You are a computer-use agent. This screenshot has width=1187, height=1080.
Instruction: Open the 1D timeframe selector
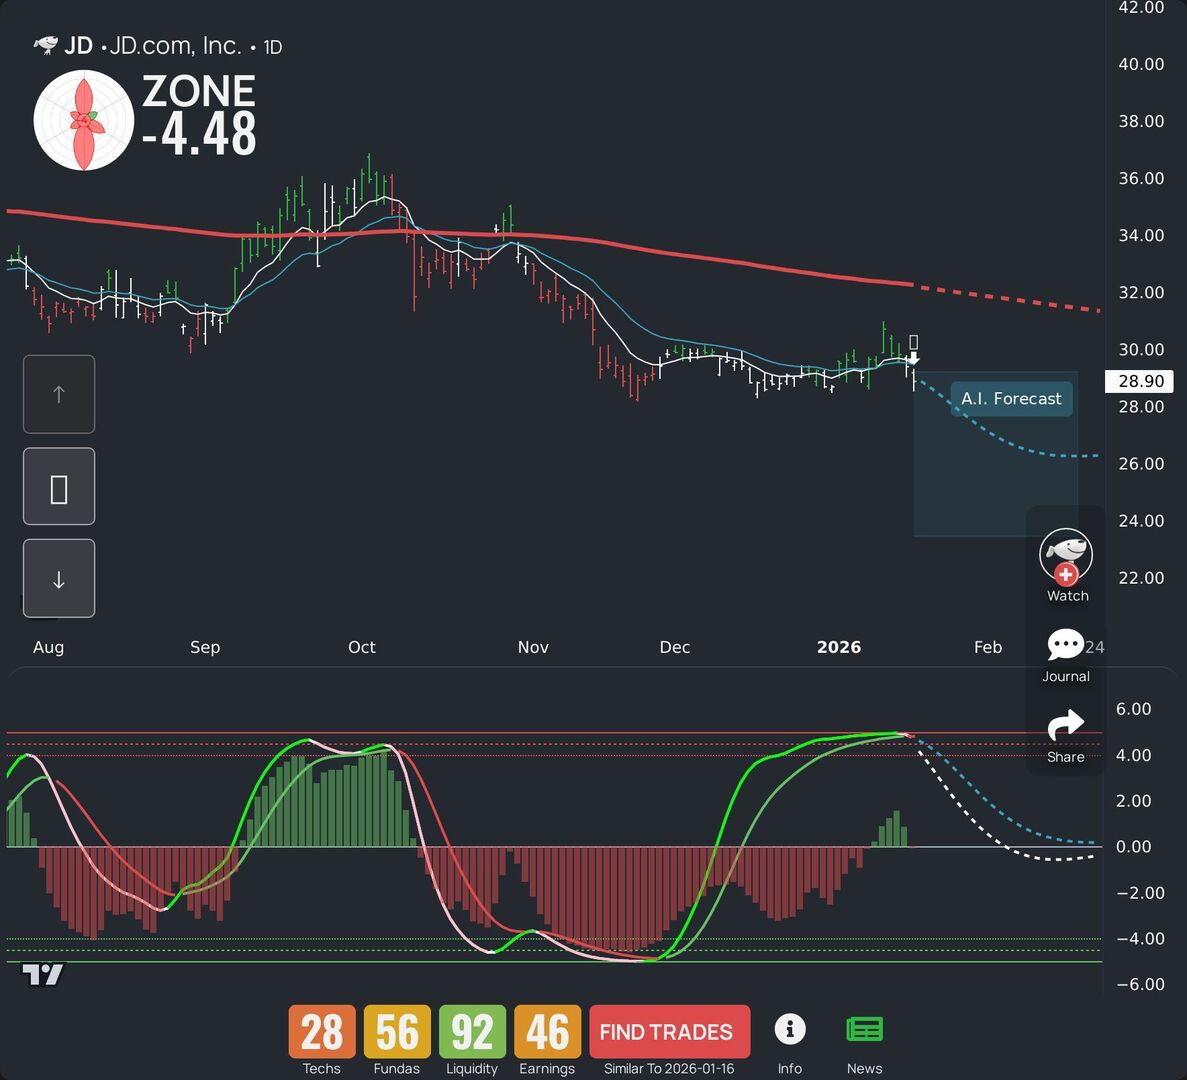(272, 46)
